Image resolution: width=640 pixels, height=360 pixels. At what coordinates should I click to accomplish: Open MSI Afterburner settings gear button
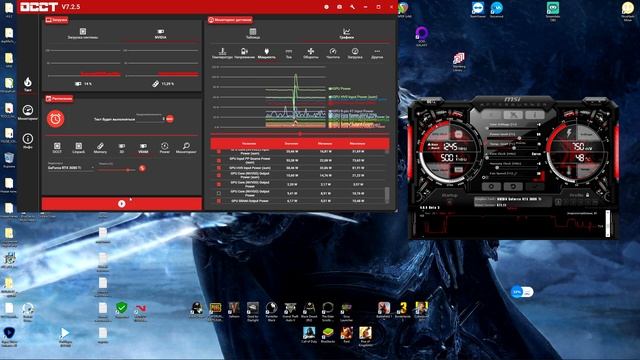pos(491,187)
